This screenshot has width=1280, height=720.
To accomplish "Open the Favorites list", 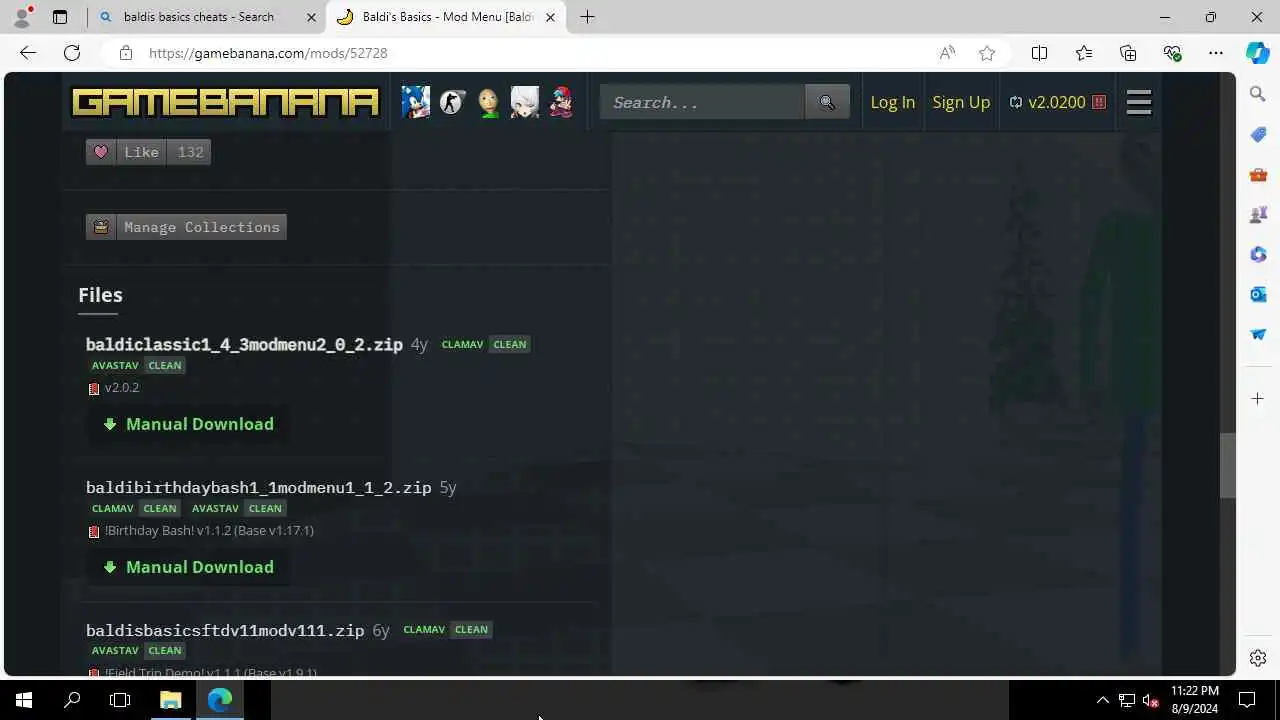I will 1084,53.
